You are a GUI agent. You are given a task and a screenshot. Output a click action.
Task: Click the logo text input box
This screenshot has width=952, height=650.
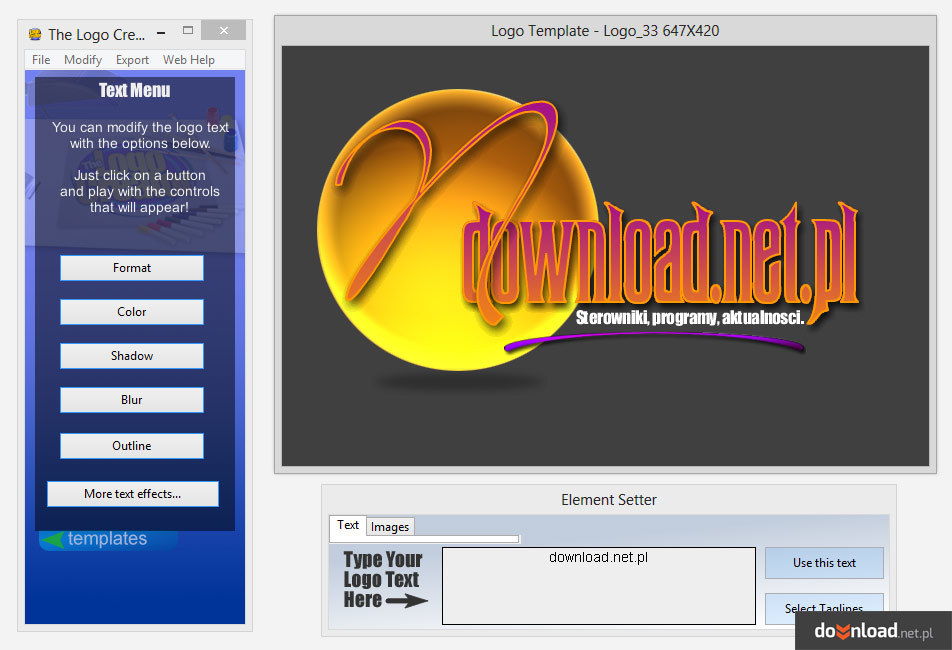pos(599,586)
